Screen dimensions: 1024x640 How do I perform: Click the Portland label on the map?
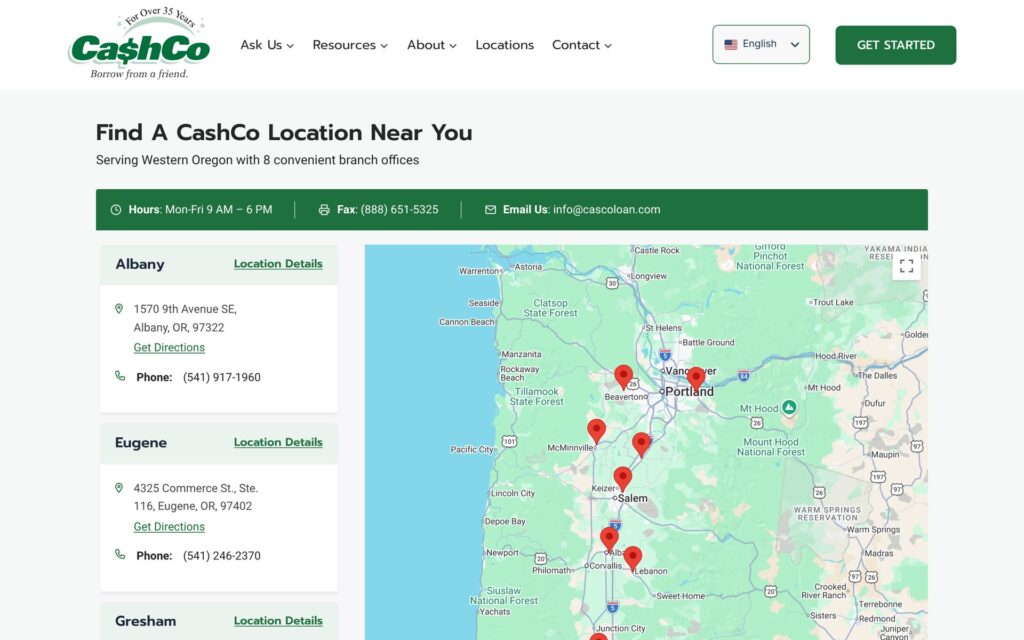click(689, 392)
